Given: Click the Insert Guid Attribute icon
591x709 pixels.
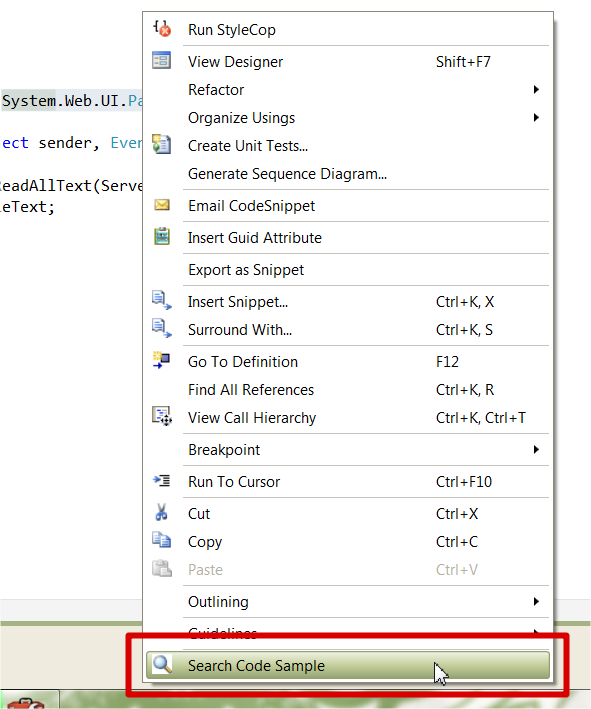Looking at the screenshot, I should (x=161, y=236).
